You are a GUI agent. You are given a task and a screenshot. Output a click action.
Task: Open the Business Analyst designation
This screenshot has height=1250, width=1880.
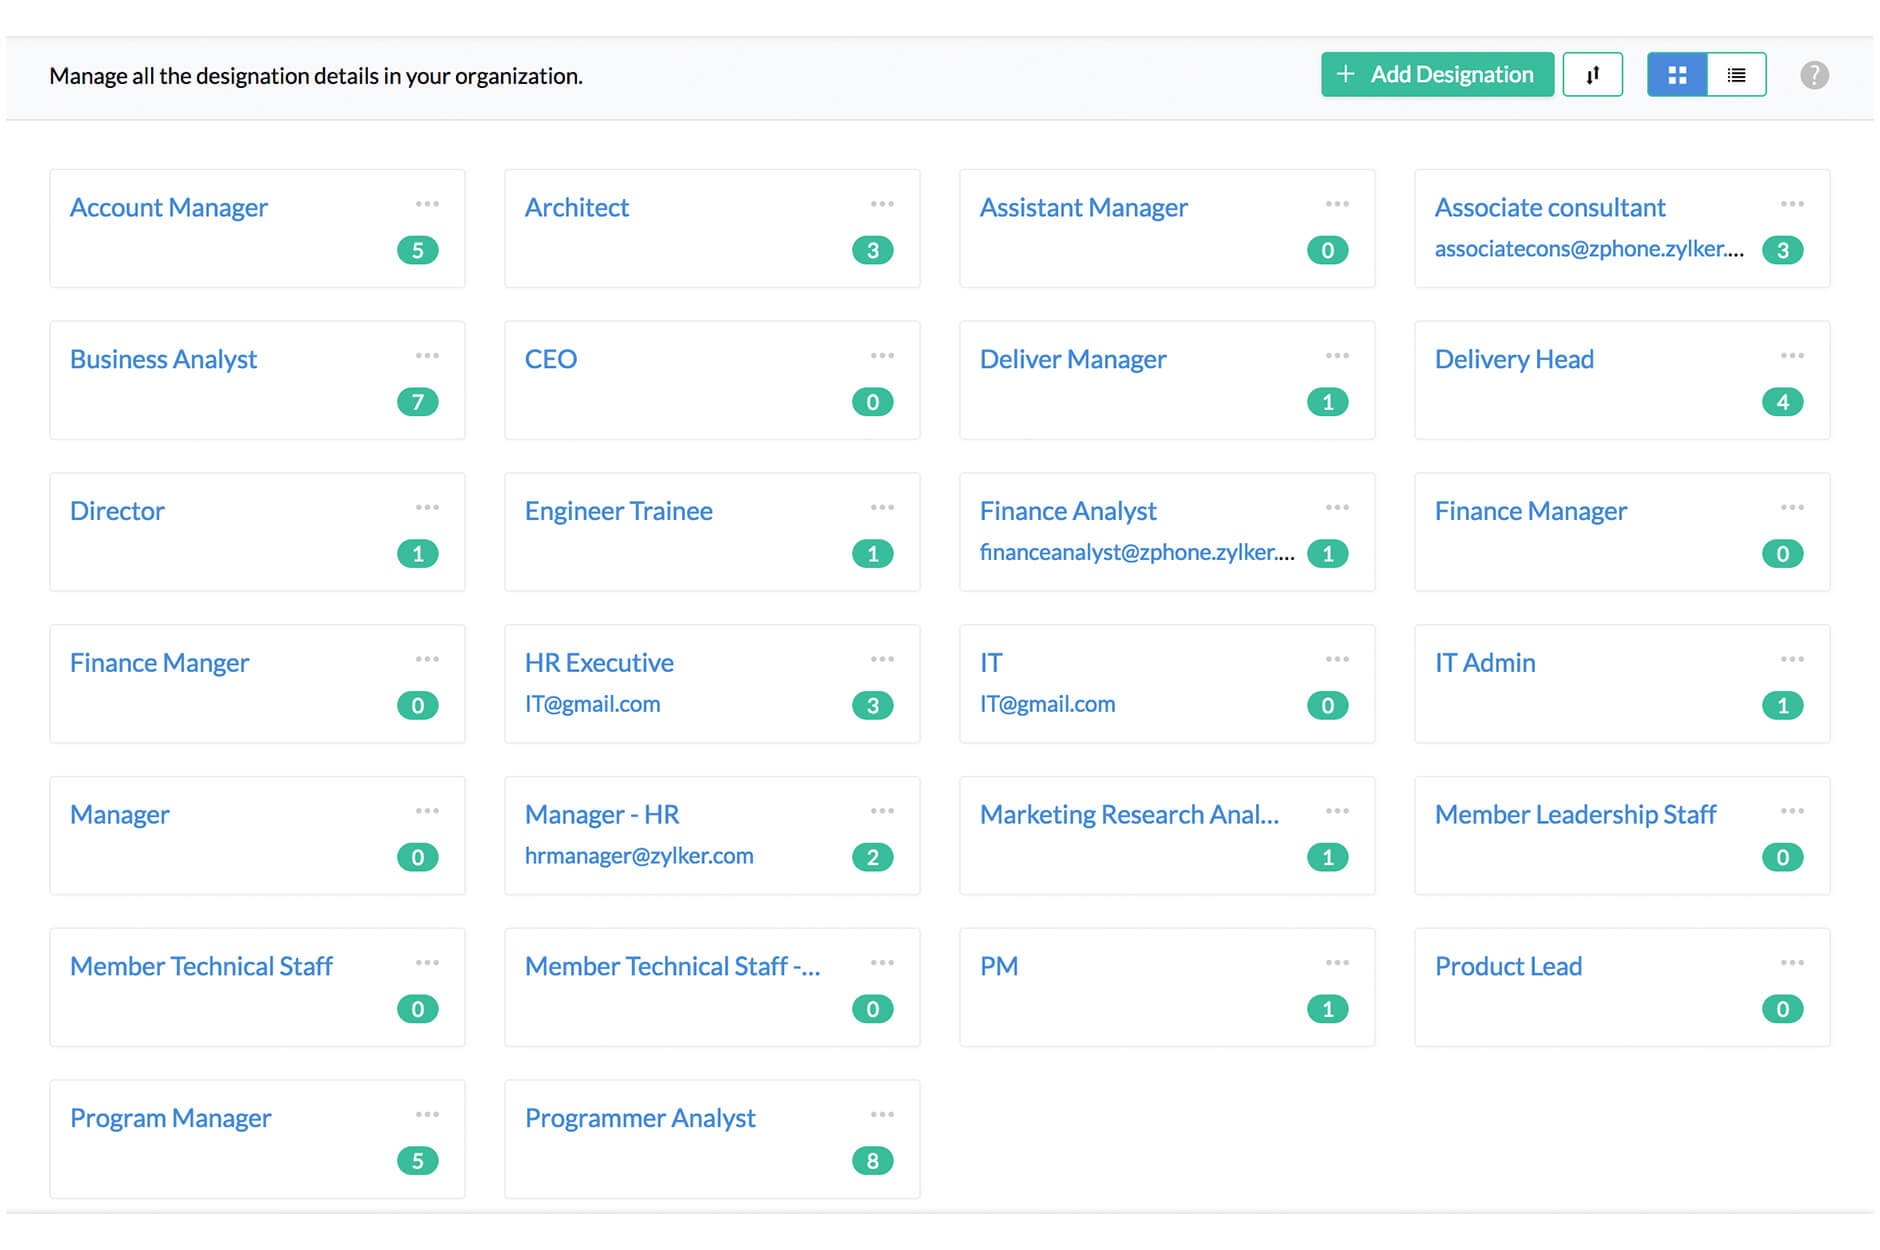(x=163, y=358)
